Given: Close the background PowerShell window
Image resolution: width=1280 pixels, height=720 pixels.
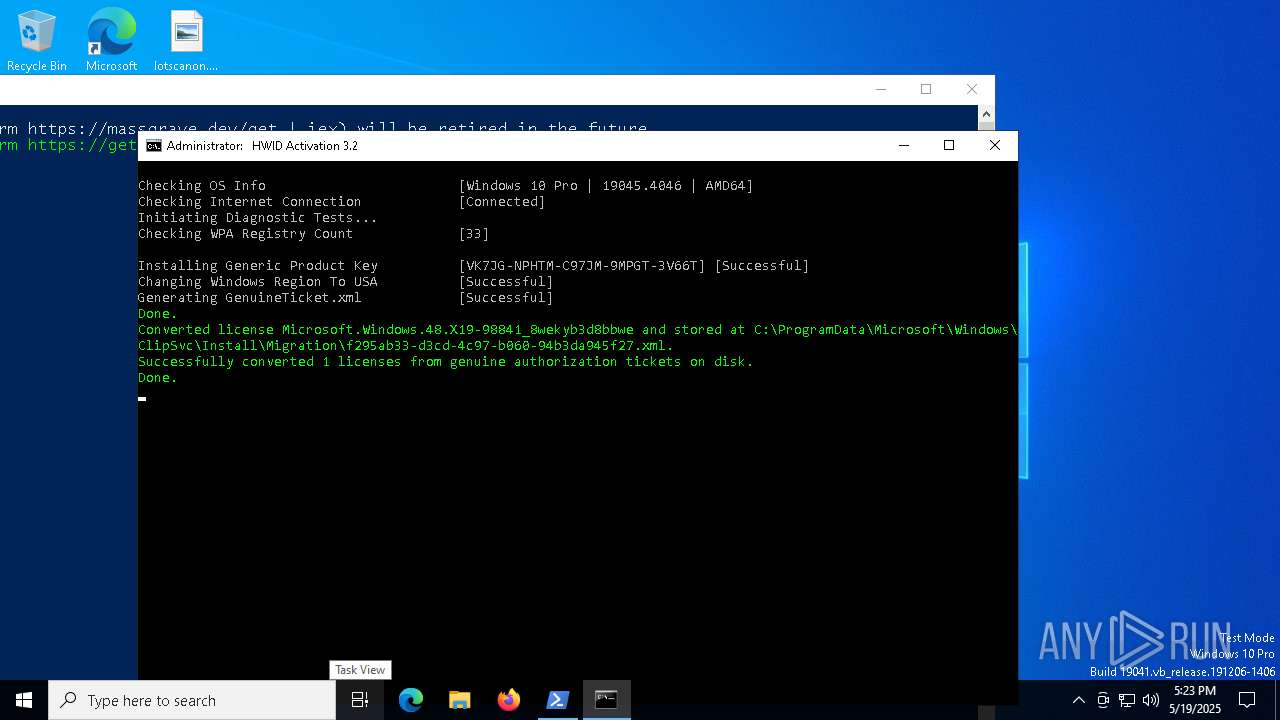Looking at the screenshot, I should click(972, 89).
